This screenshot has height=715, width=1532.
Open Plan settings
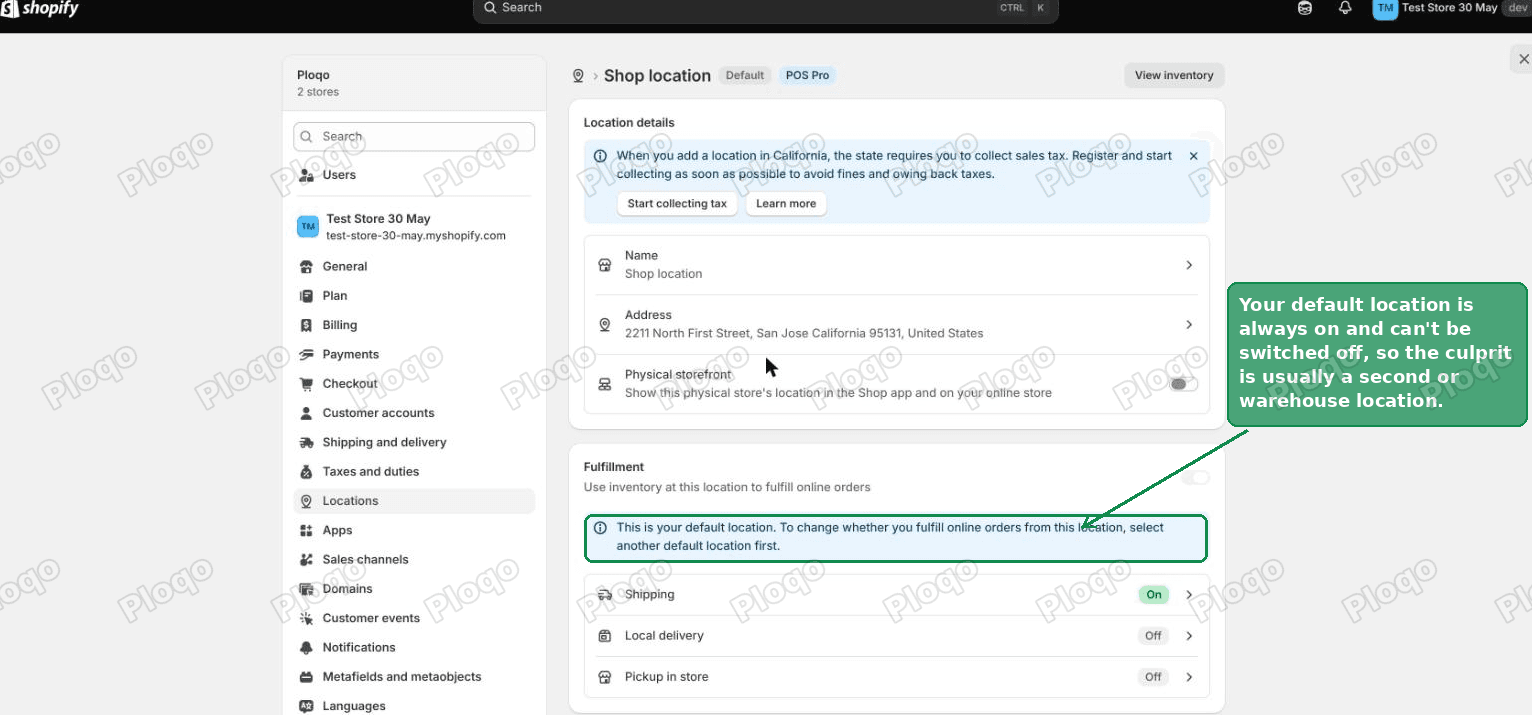click(414, 296)
